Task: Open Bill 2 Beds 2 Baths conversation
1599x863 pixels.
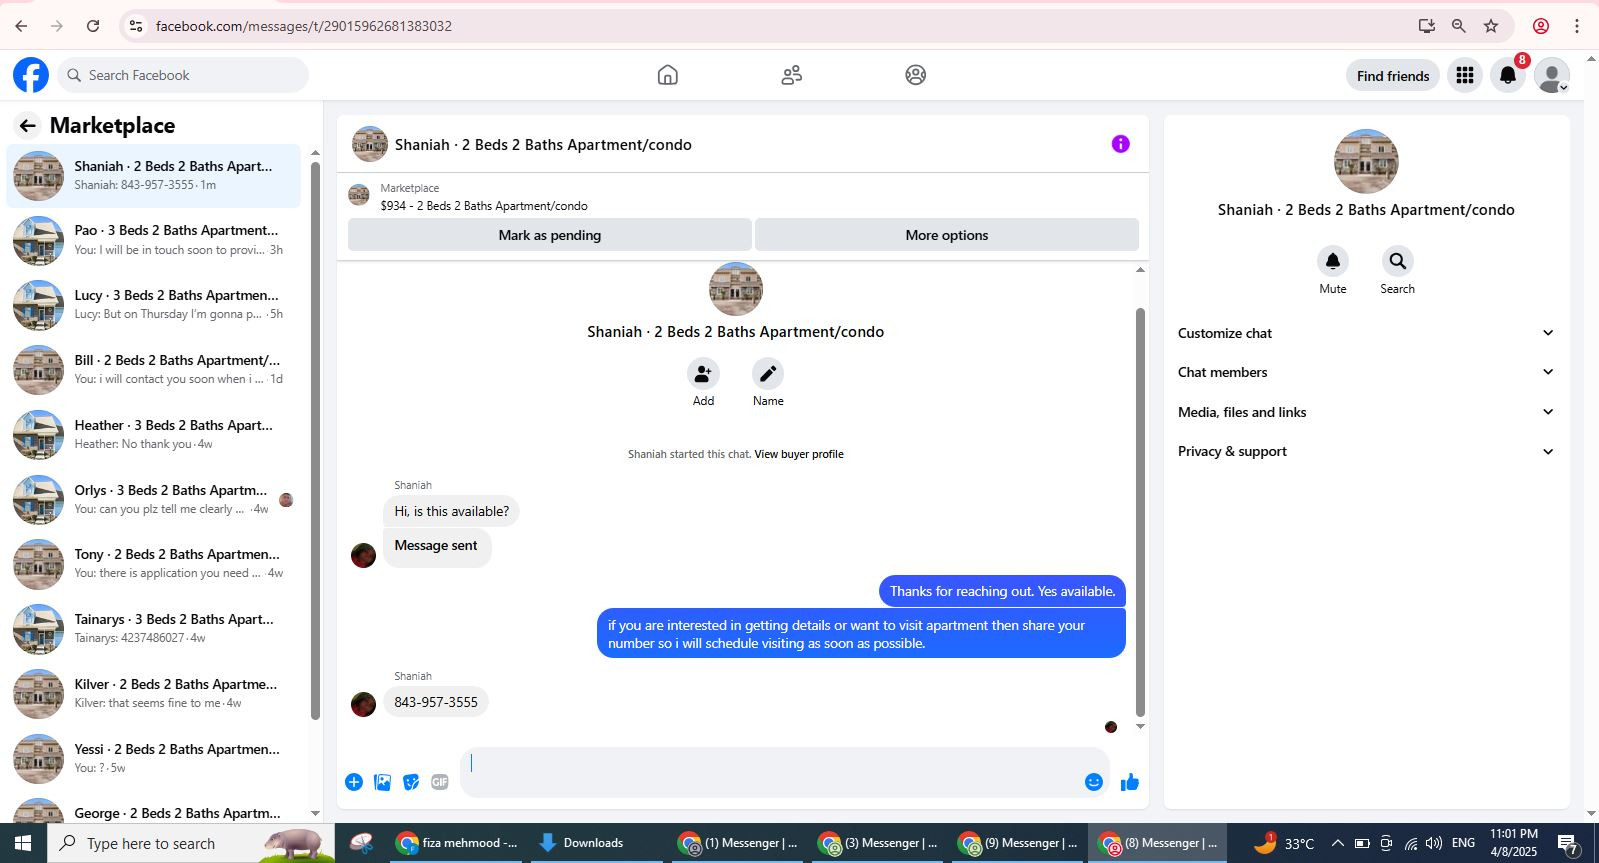Action: (154, 370)
